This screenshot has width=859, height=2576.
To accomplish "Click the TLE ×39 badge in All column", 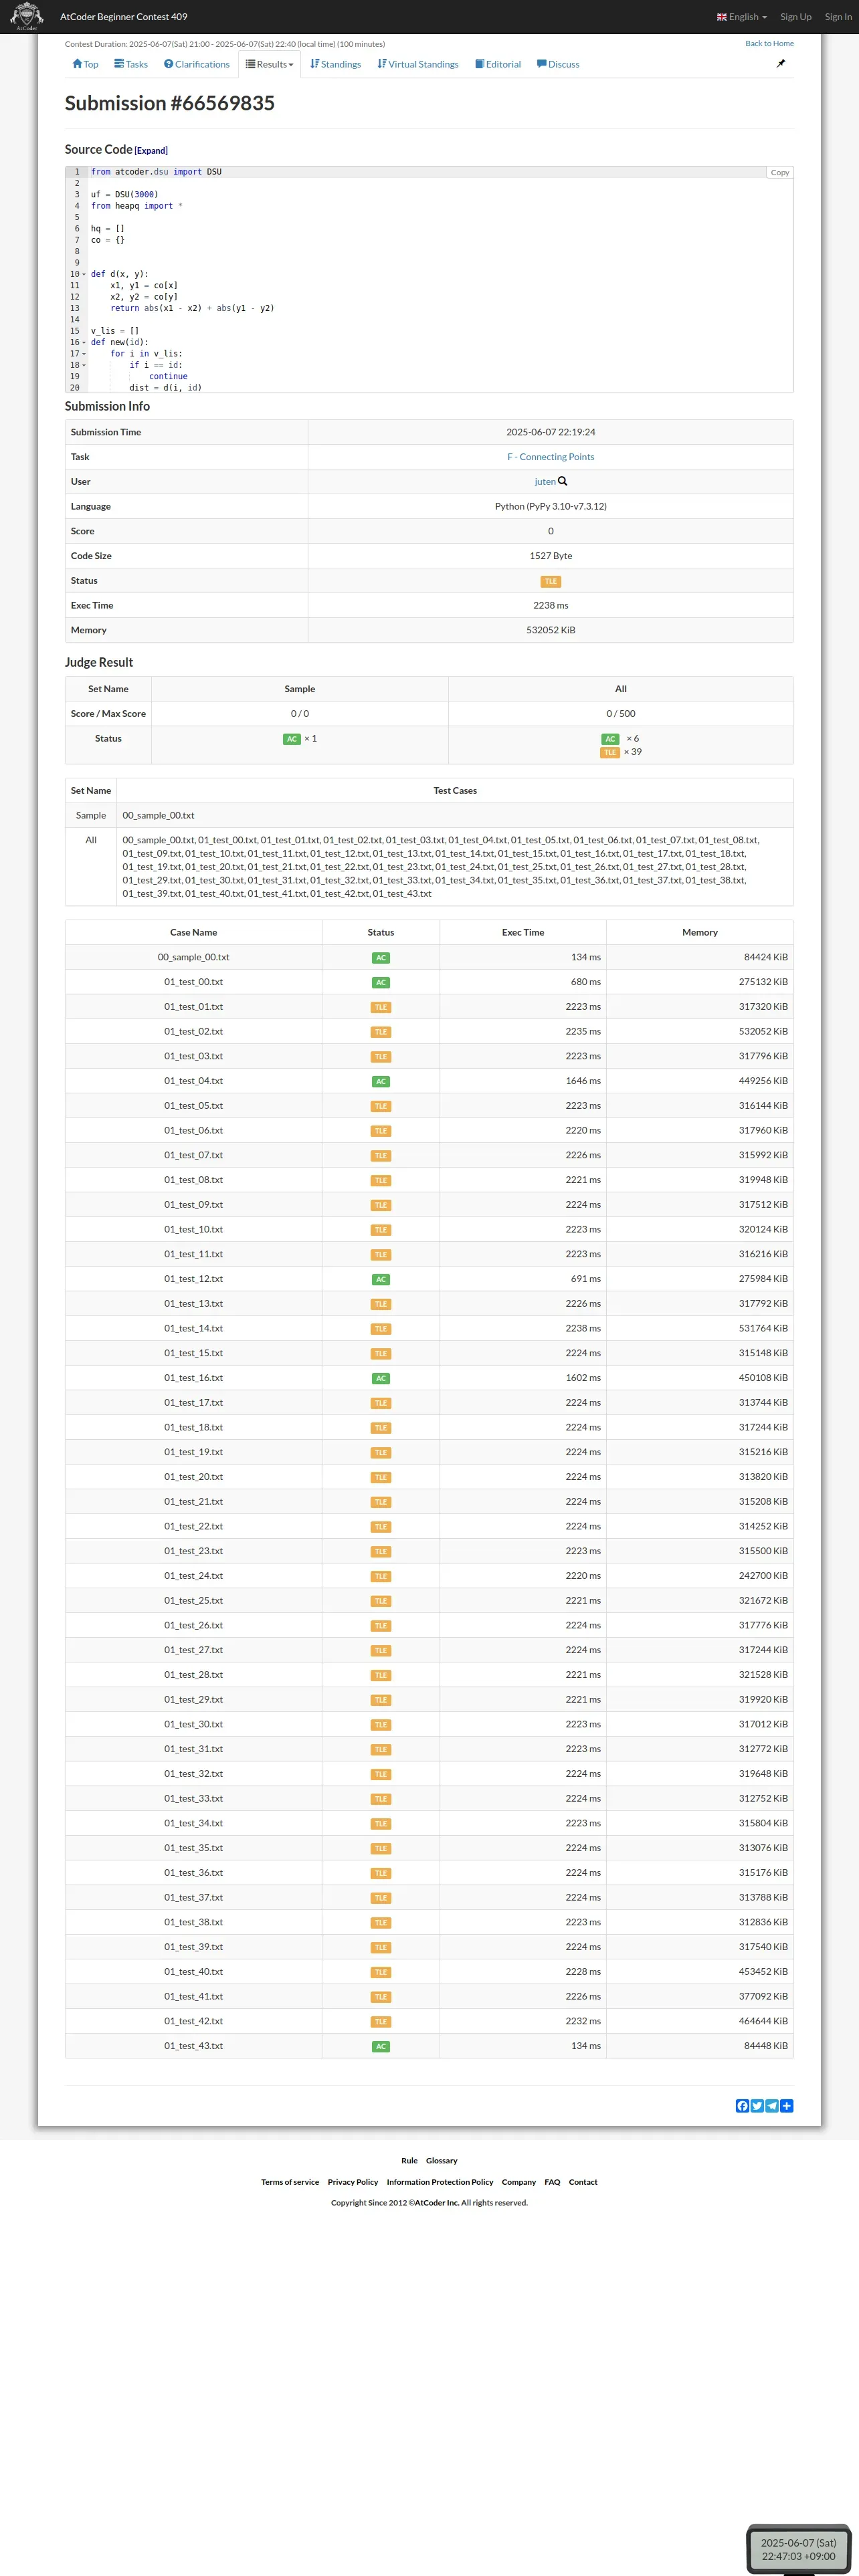I will pyautogui.click(x=610, y=752).
